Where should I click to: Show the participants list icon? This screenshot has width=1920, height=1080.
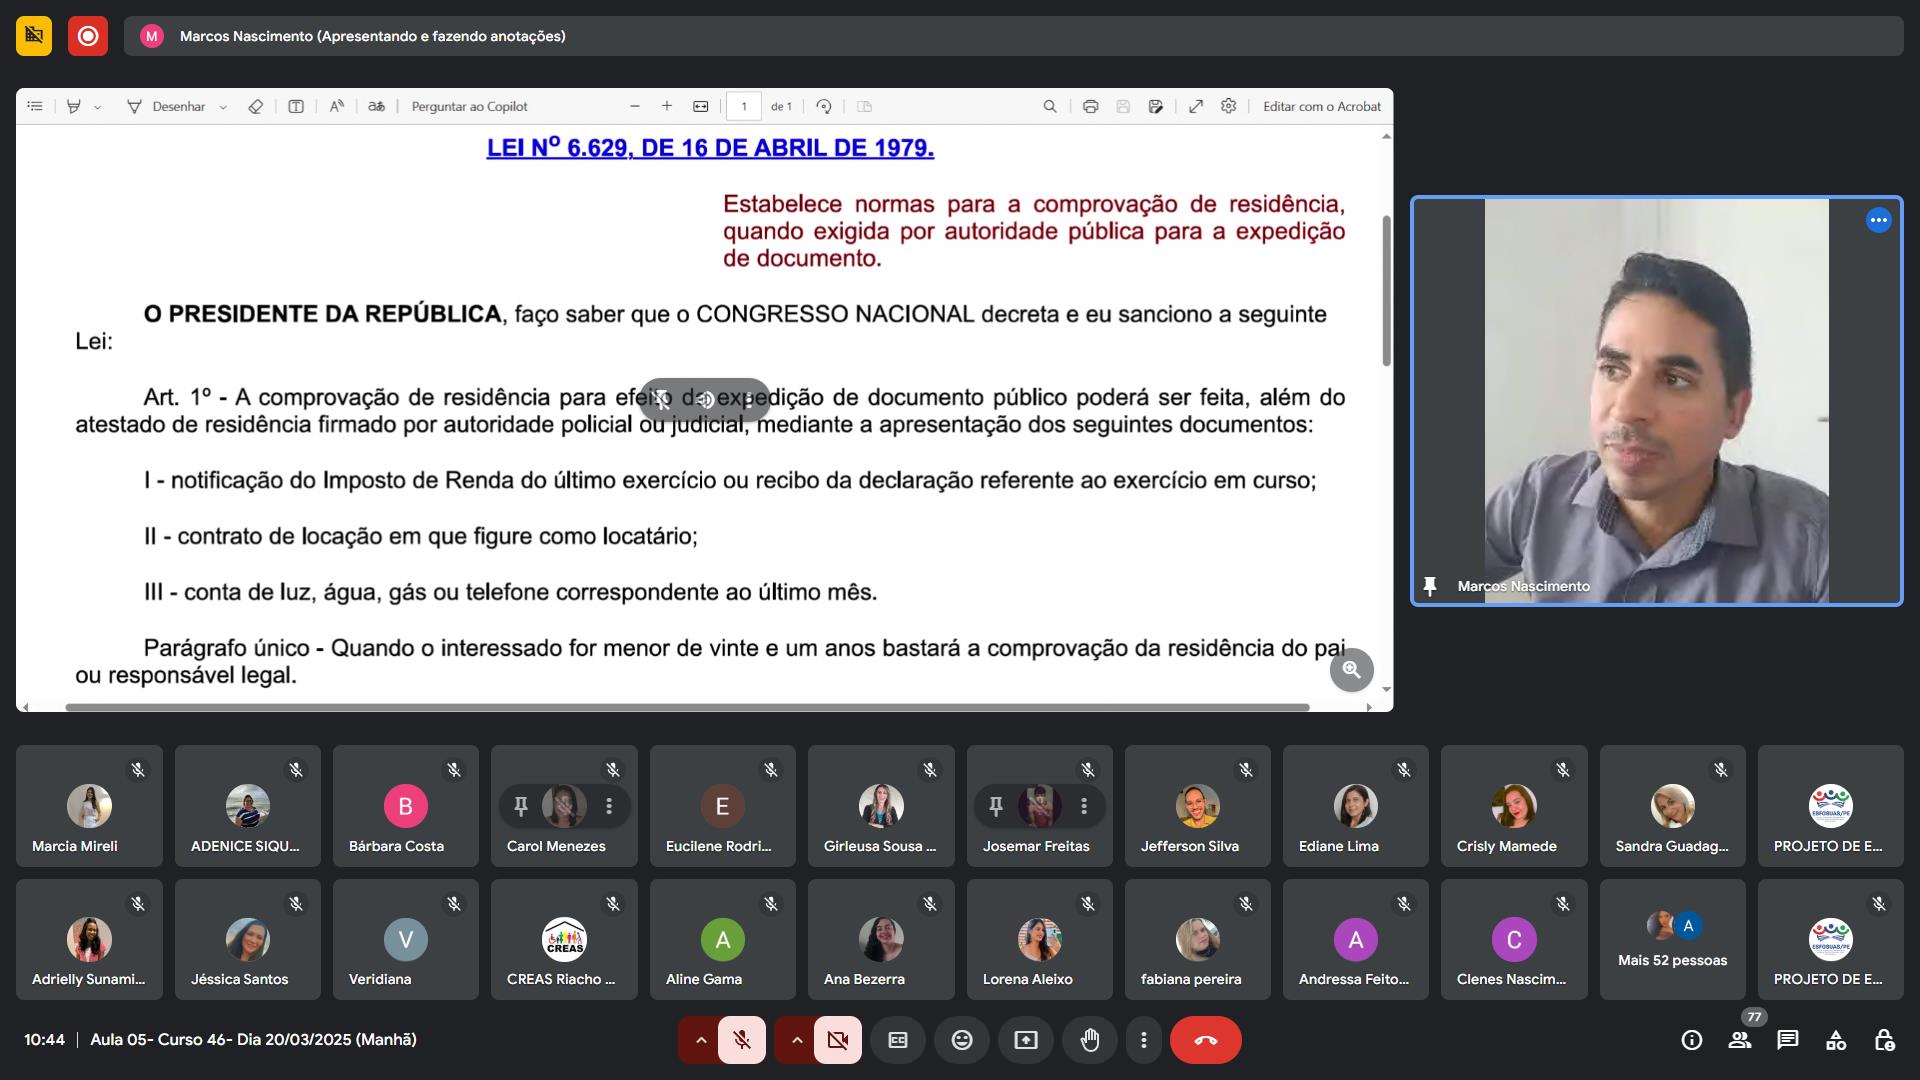coord(1740,1040)
